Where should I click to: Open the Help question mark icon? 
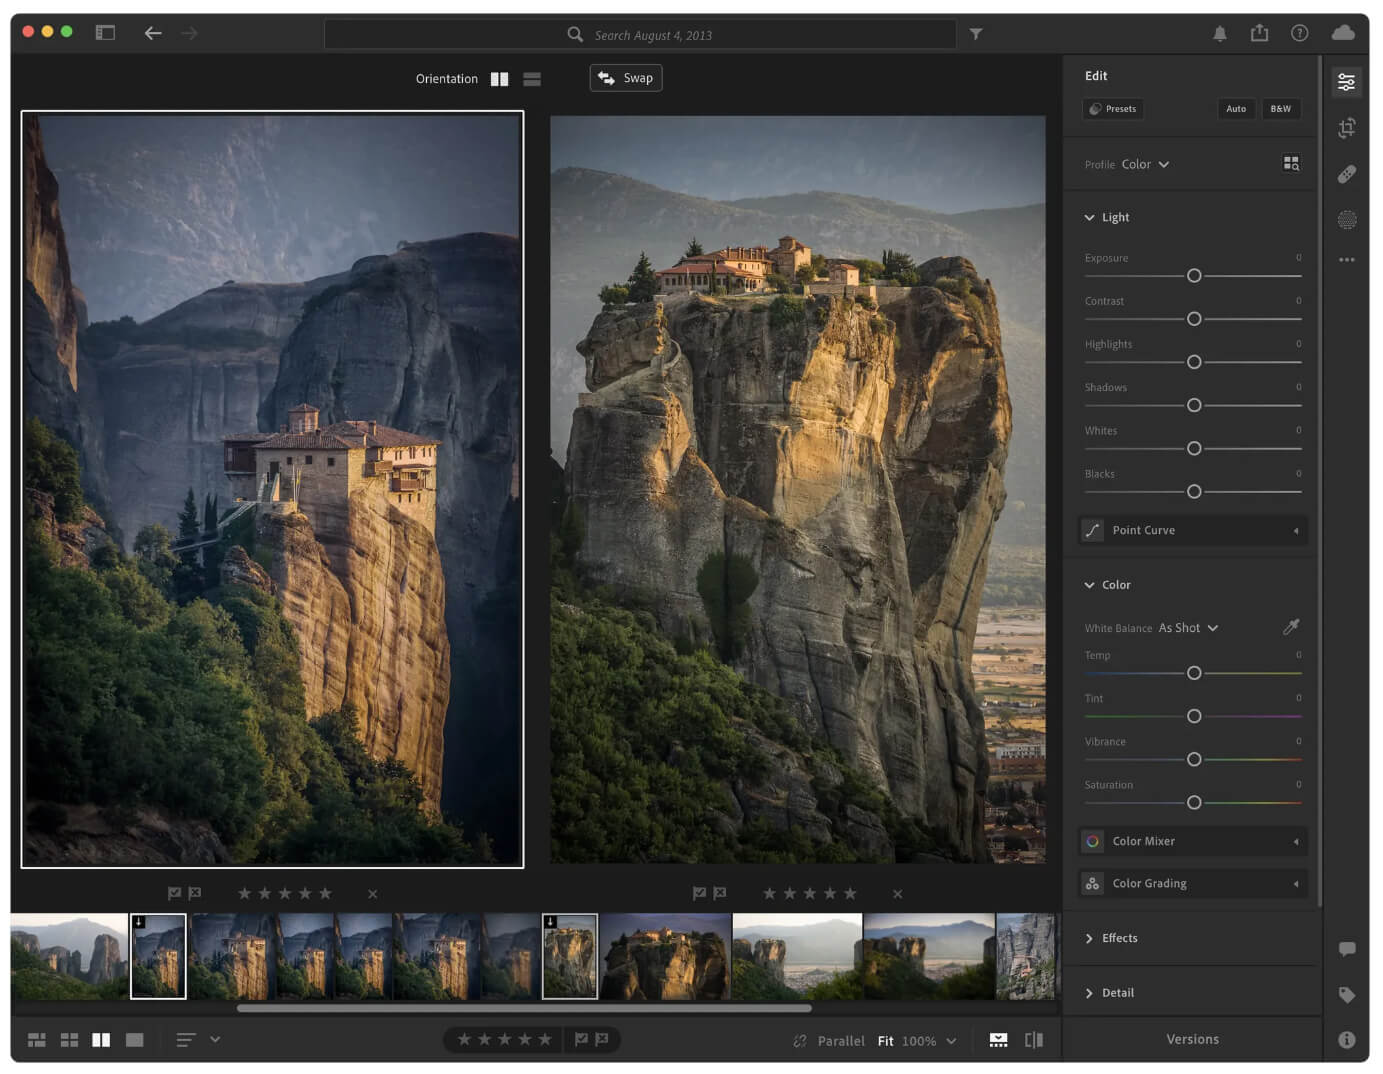[x=1299, y=33]
